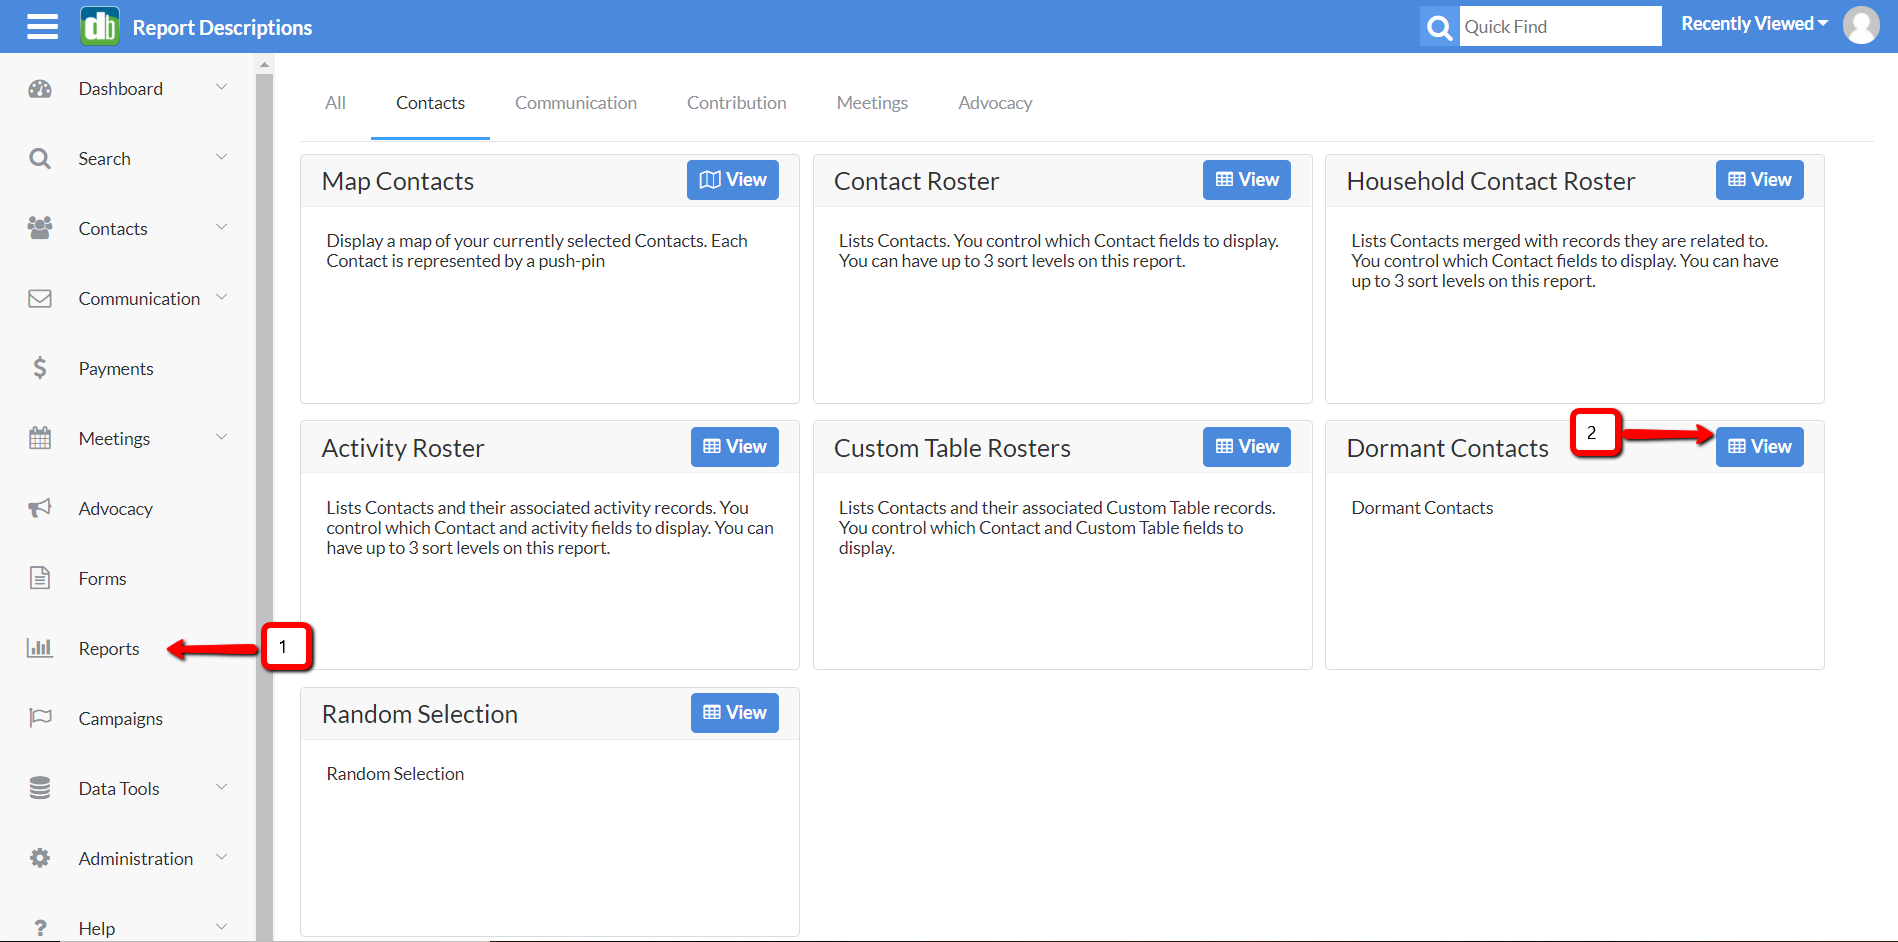View the Activity Roster report
The image size is (1898, 942).
point(735,447)
